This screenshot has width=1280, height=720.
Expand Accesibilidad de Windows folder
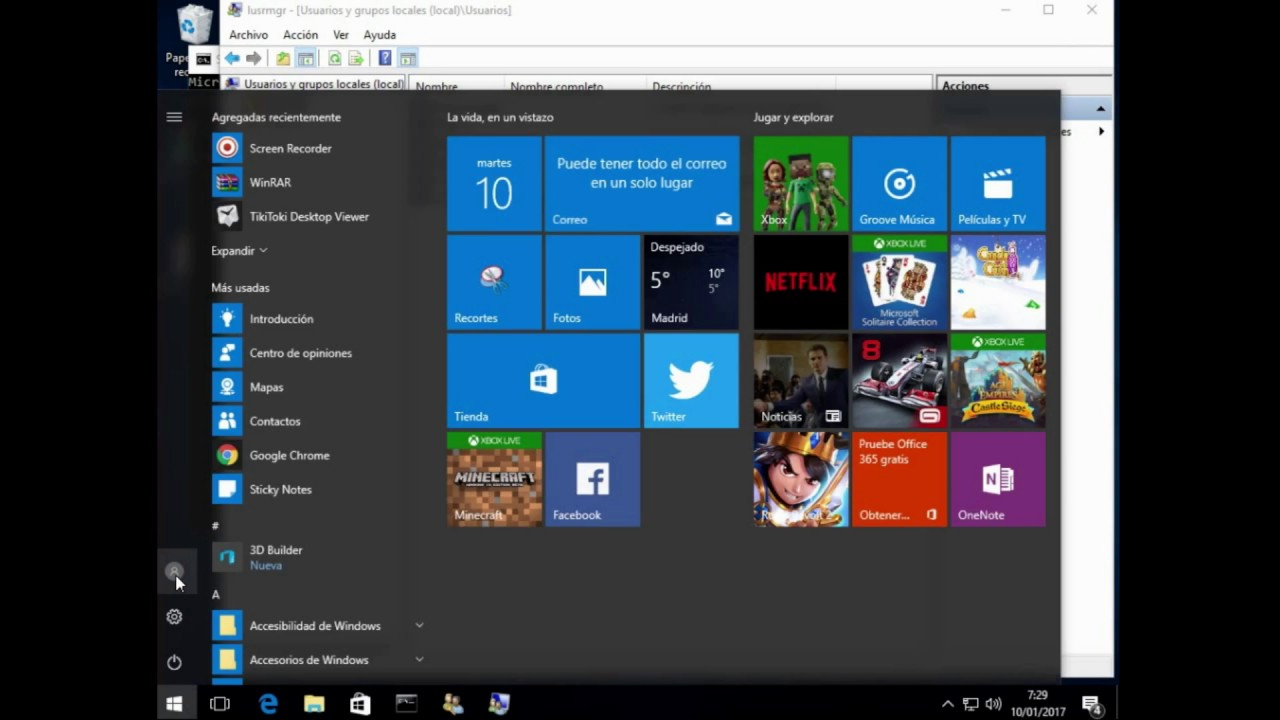[x=419, y=626]
